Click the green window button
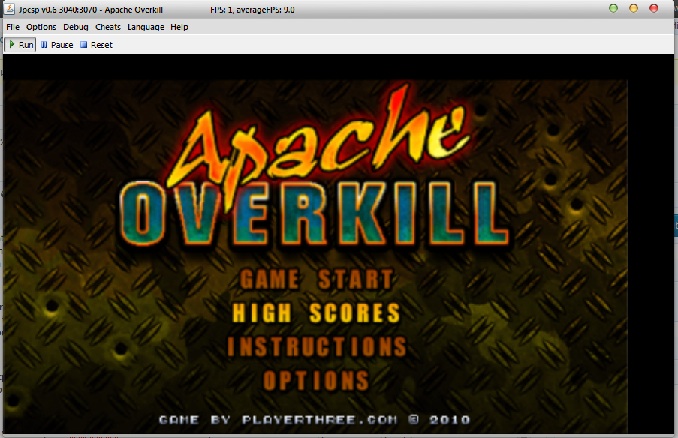This screenshot has height=438, width=678. pos(613,9)
